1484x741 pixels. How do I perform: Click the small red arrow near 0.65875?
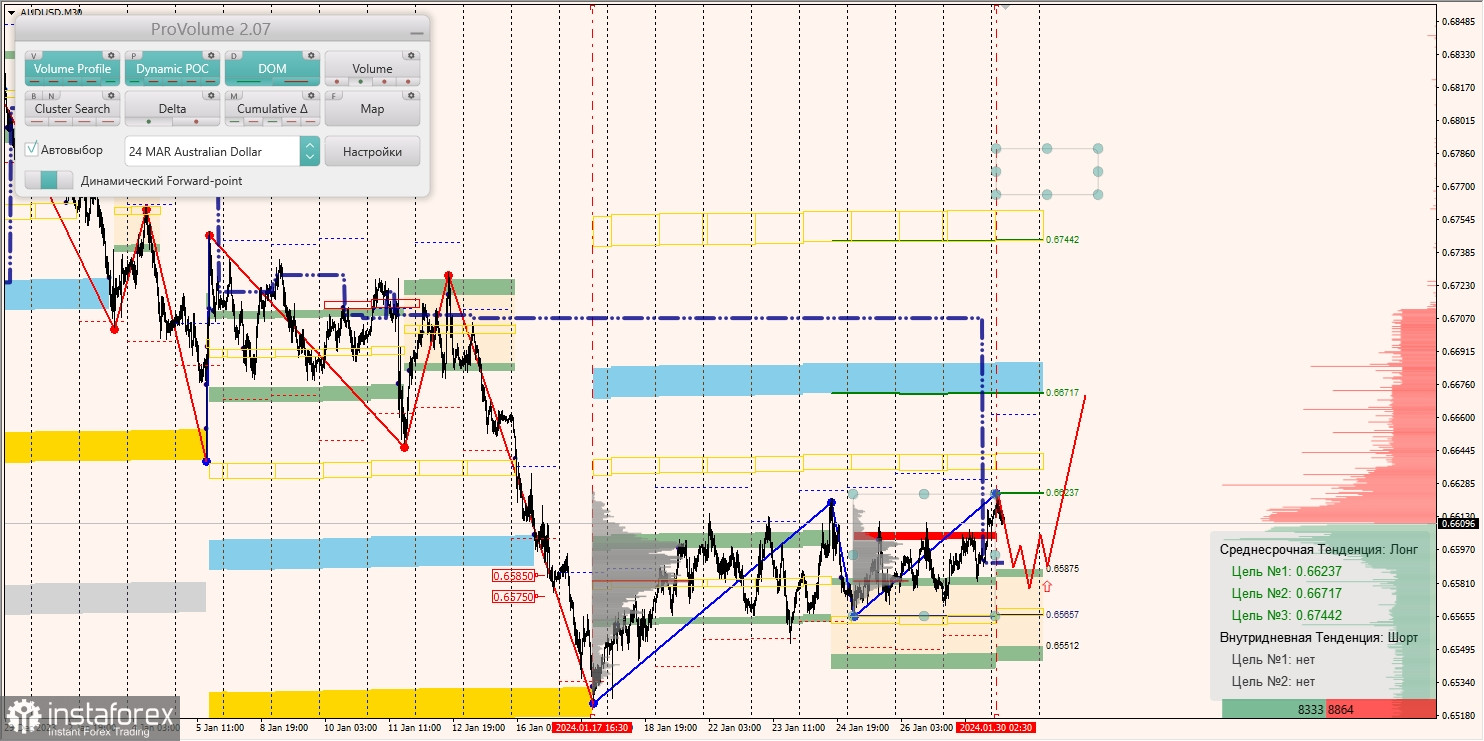click(1047, 586)
